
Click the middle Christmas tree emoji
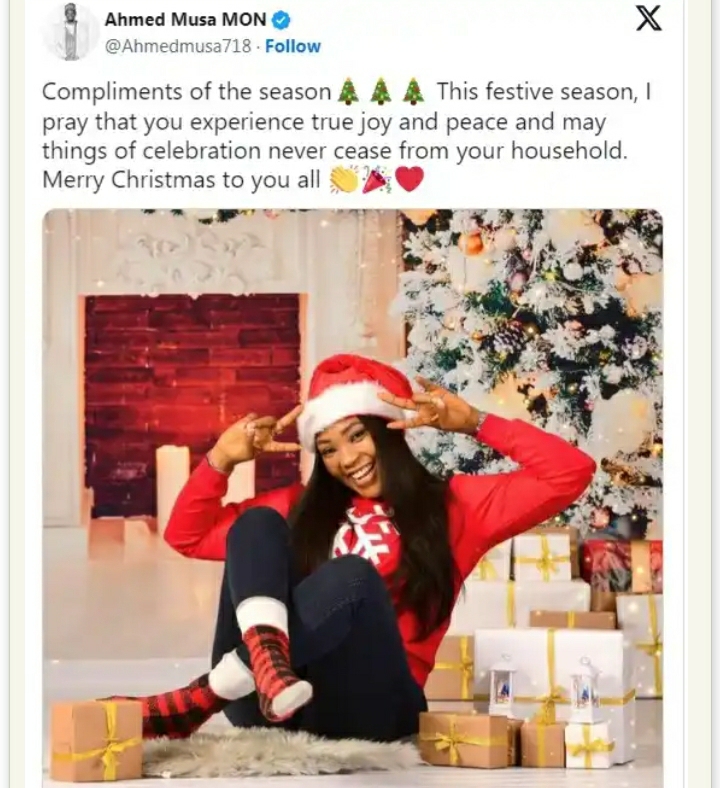381,91
